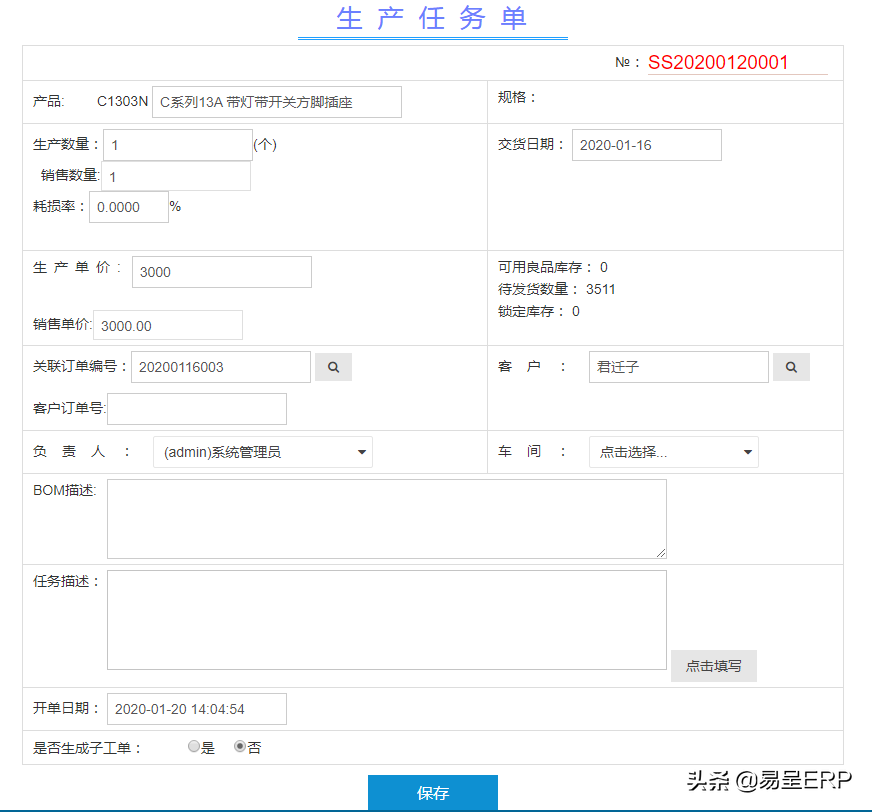The width and height of the screenshot is (872, 812).
Task: Expand 车间 dropdown selector
Action: tap(673, 452)
